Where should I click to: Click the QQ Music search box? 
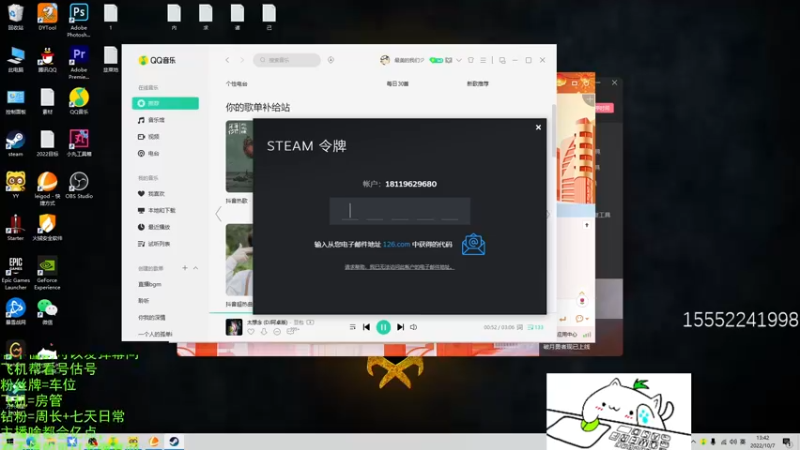[287, 60]
